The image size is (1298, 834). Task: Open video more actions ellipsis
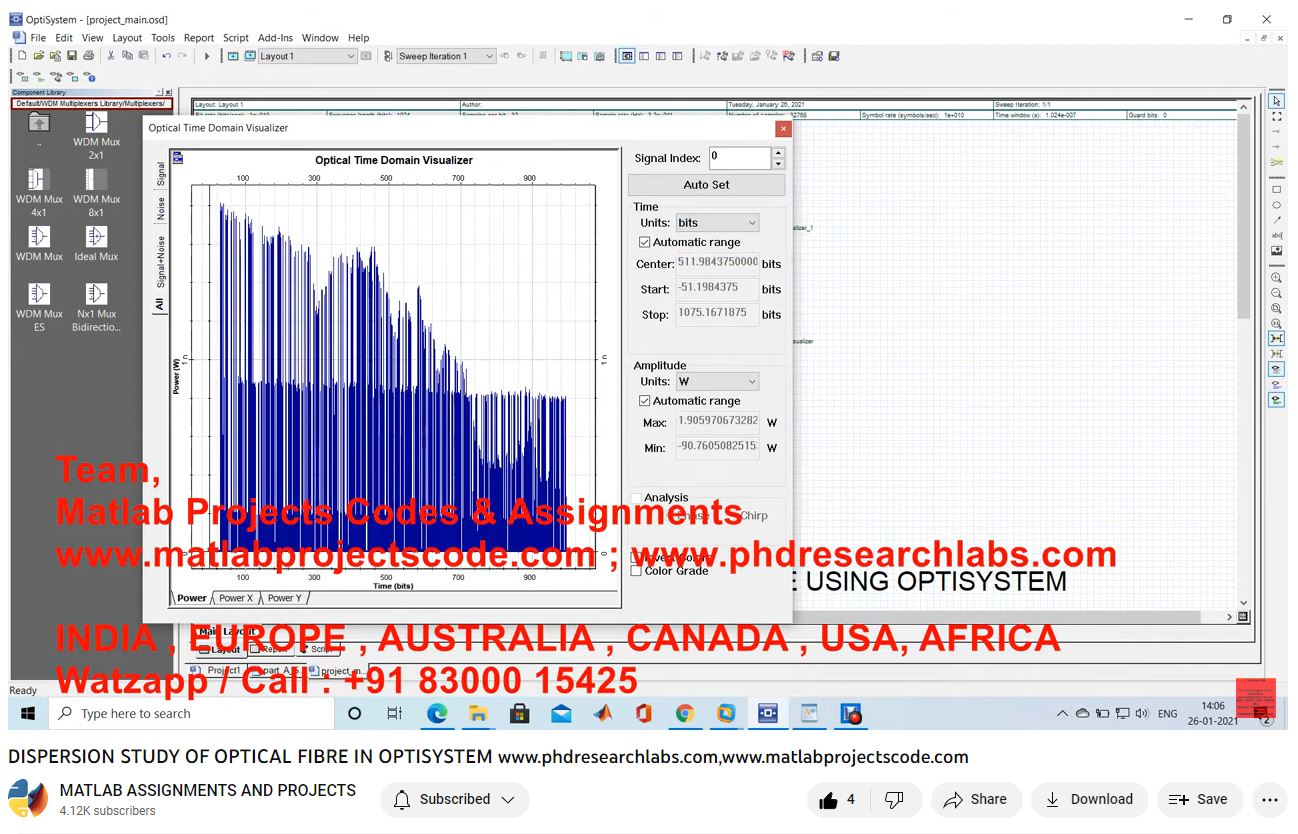tap(1270, 799)
